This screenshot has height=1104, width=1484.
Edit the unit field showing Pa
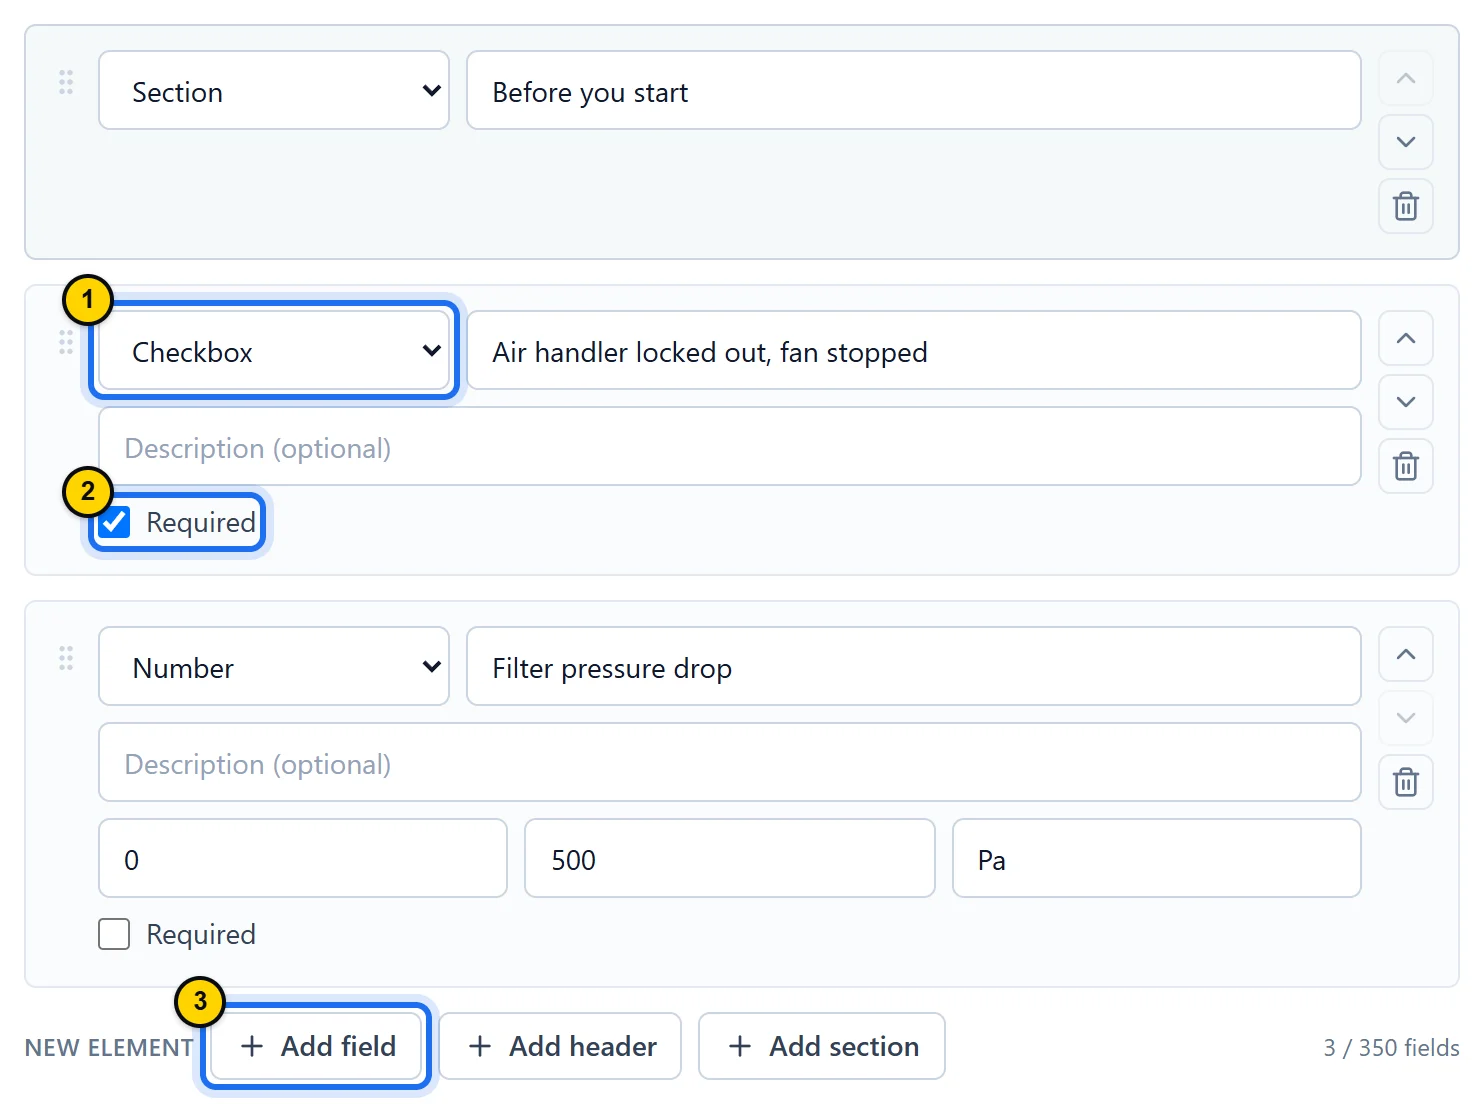click(x=1157, y=859)
